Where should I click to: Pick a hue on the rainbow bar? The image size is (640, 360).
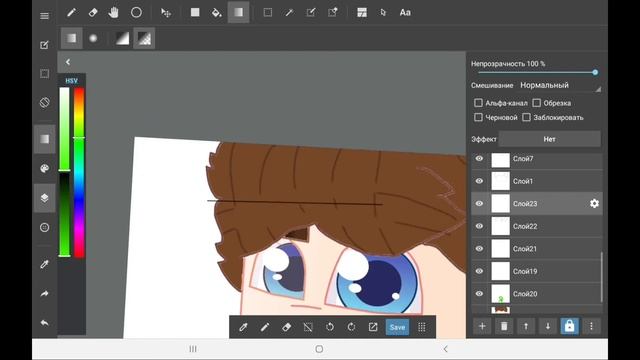point(79,172)
